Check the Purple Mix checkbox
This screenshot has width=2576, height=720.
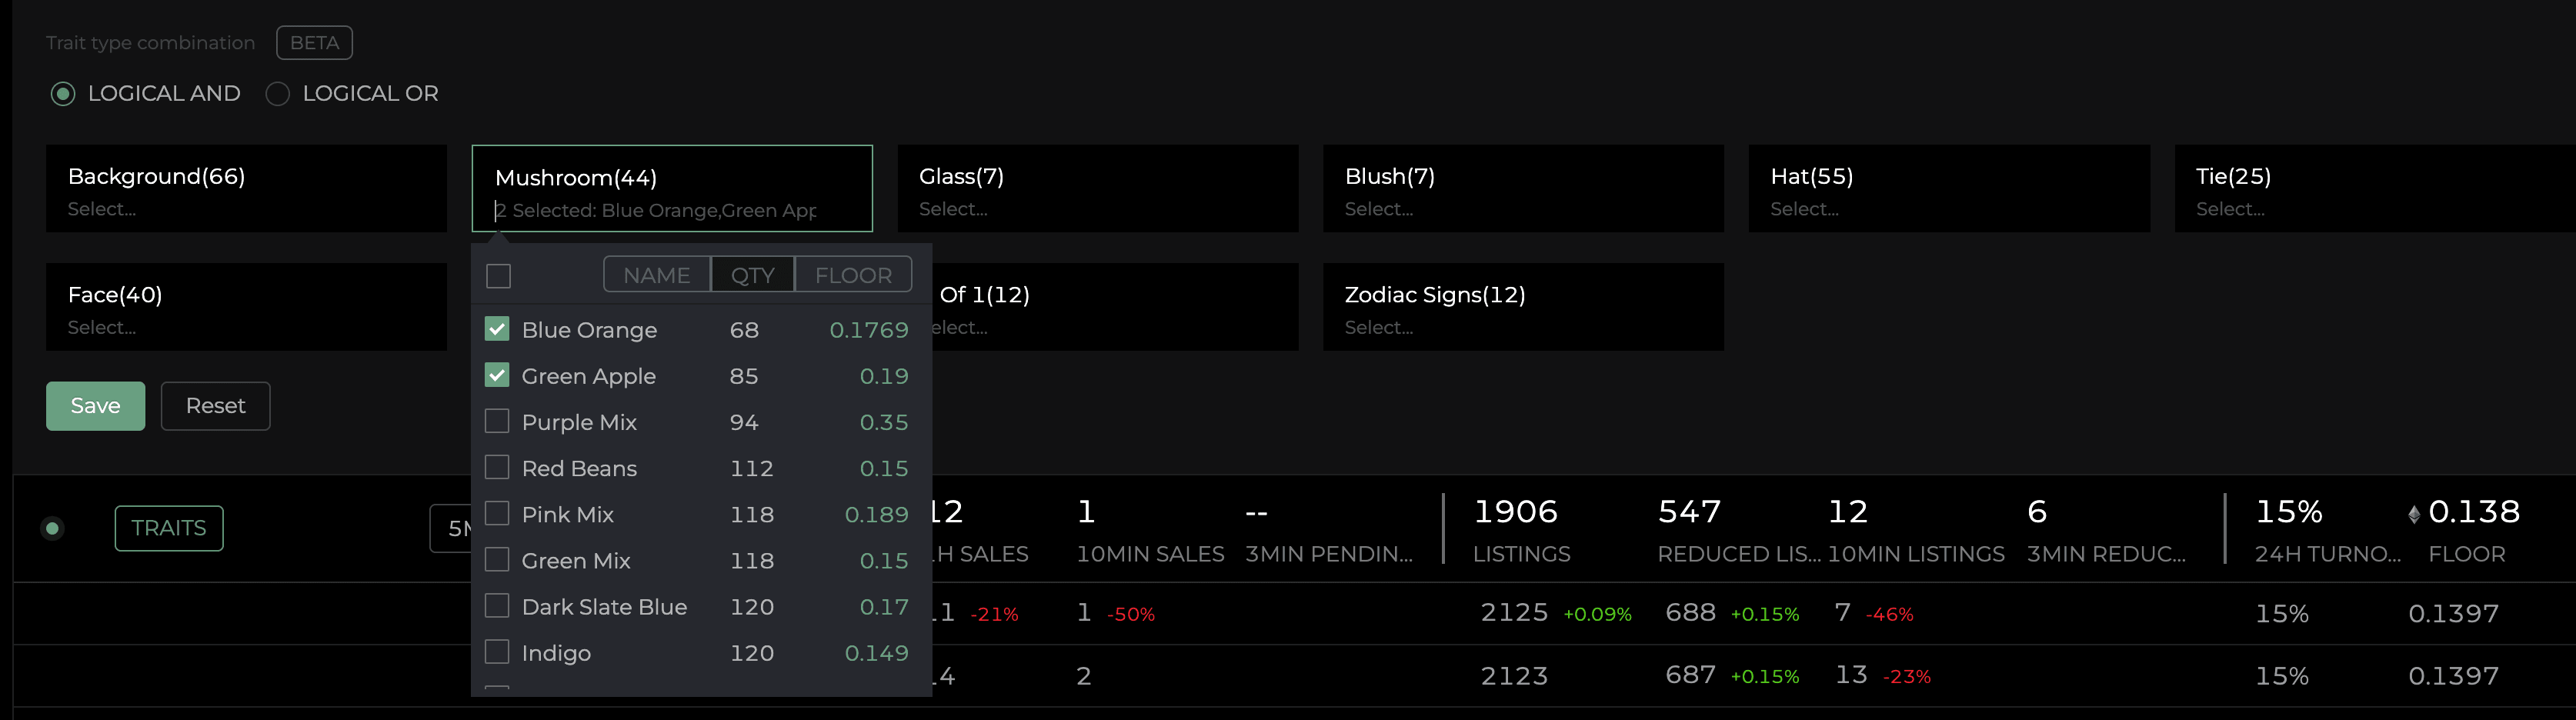coord(497,421)
